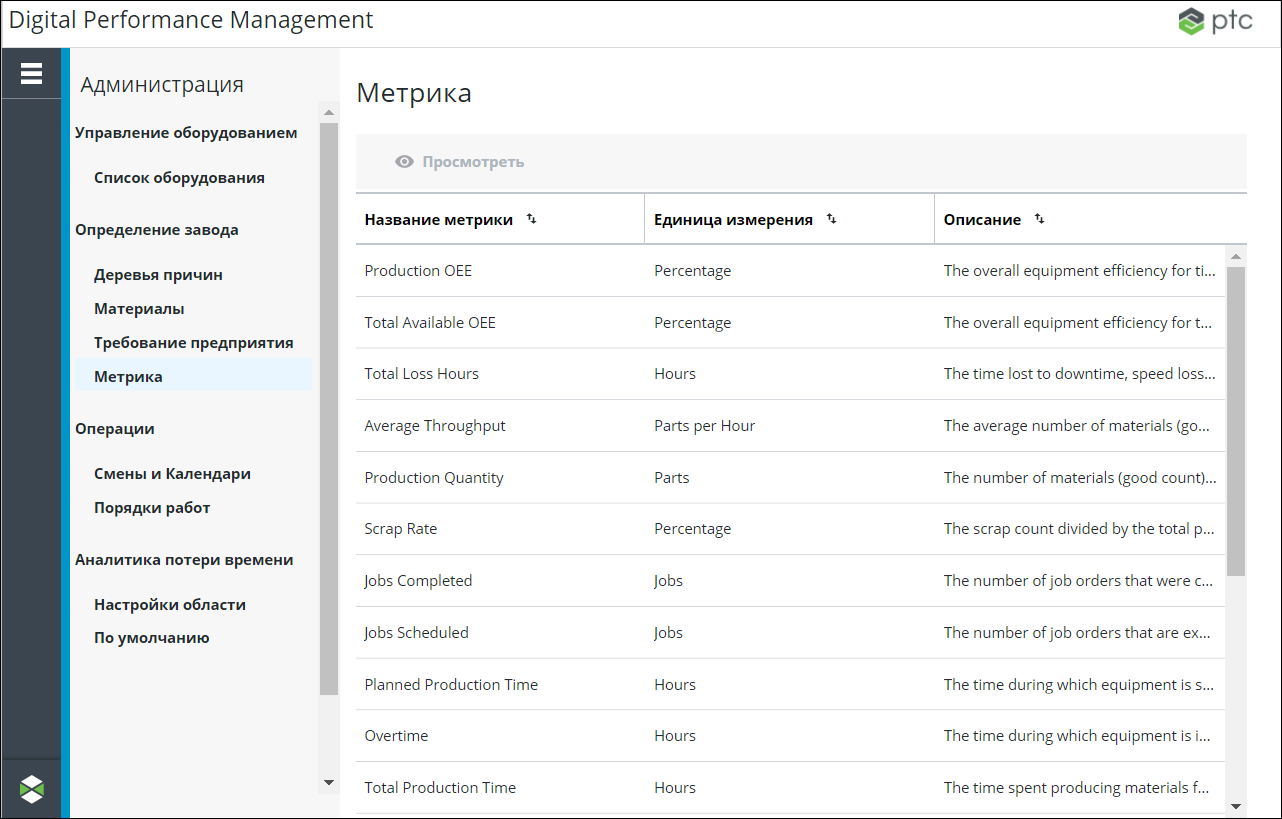The width and height of the screenshot is (1282, 819).
Task: Click the sidebar vertical scrollbar thumb
Action: pos(329,409)
